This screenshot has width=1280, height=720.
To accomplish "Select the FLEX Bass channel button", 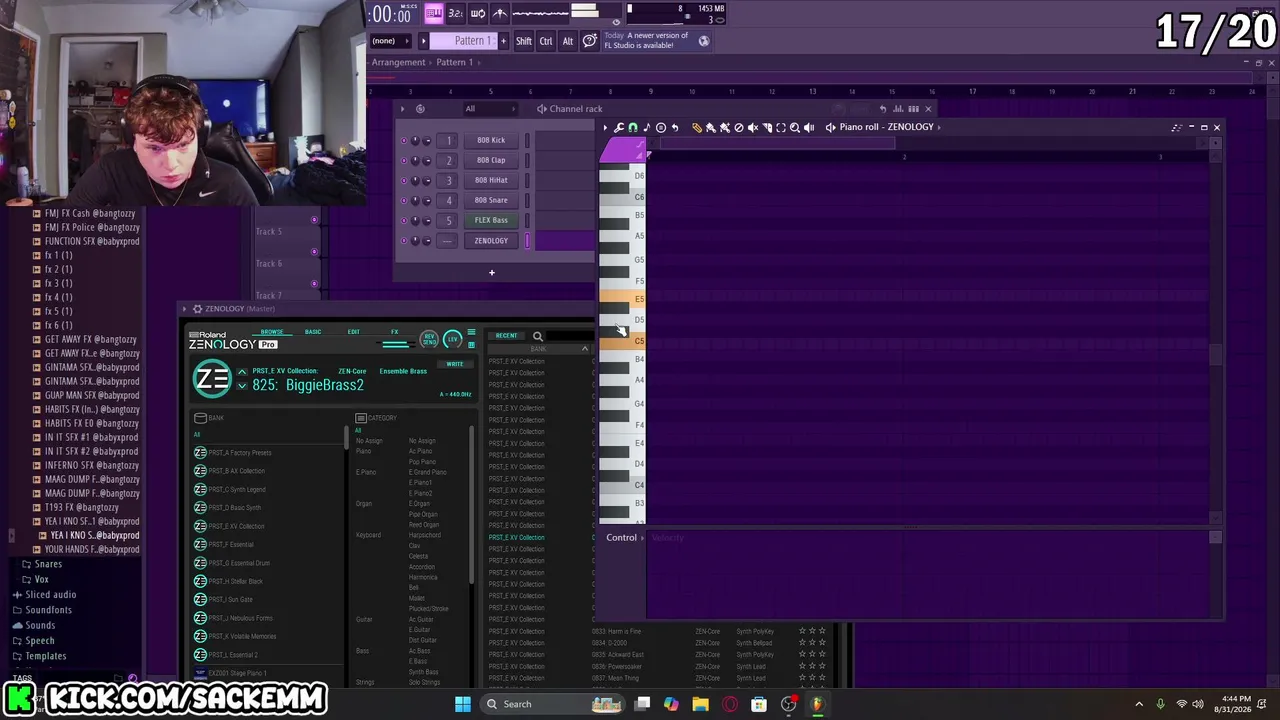I will (x=491, y=221).
